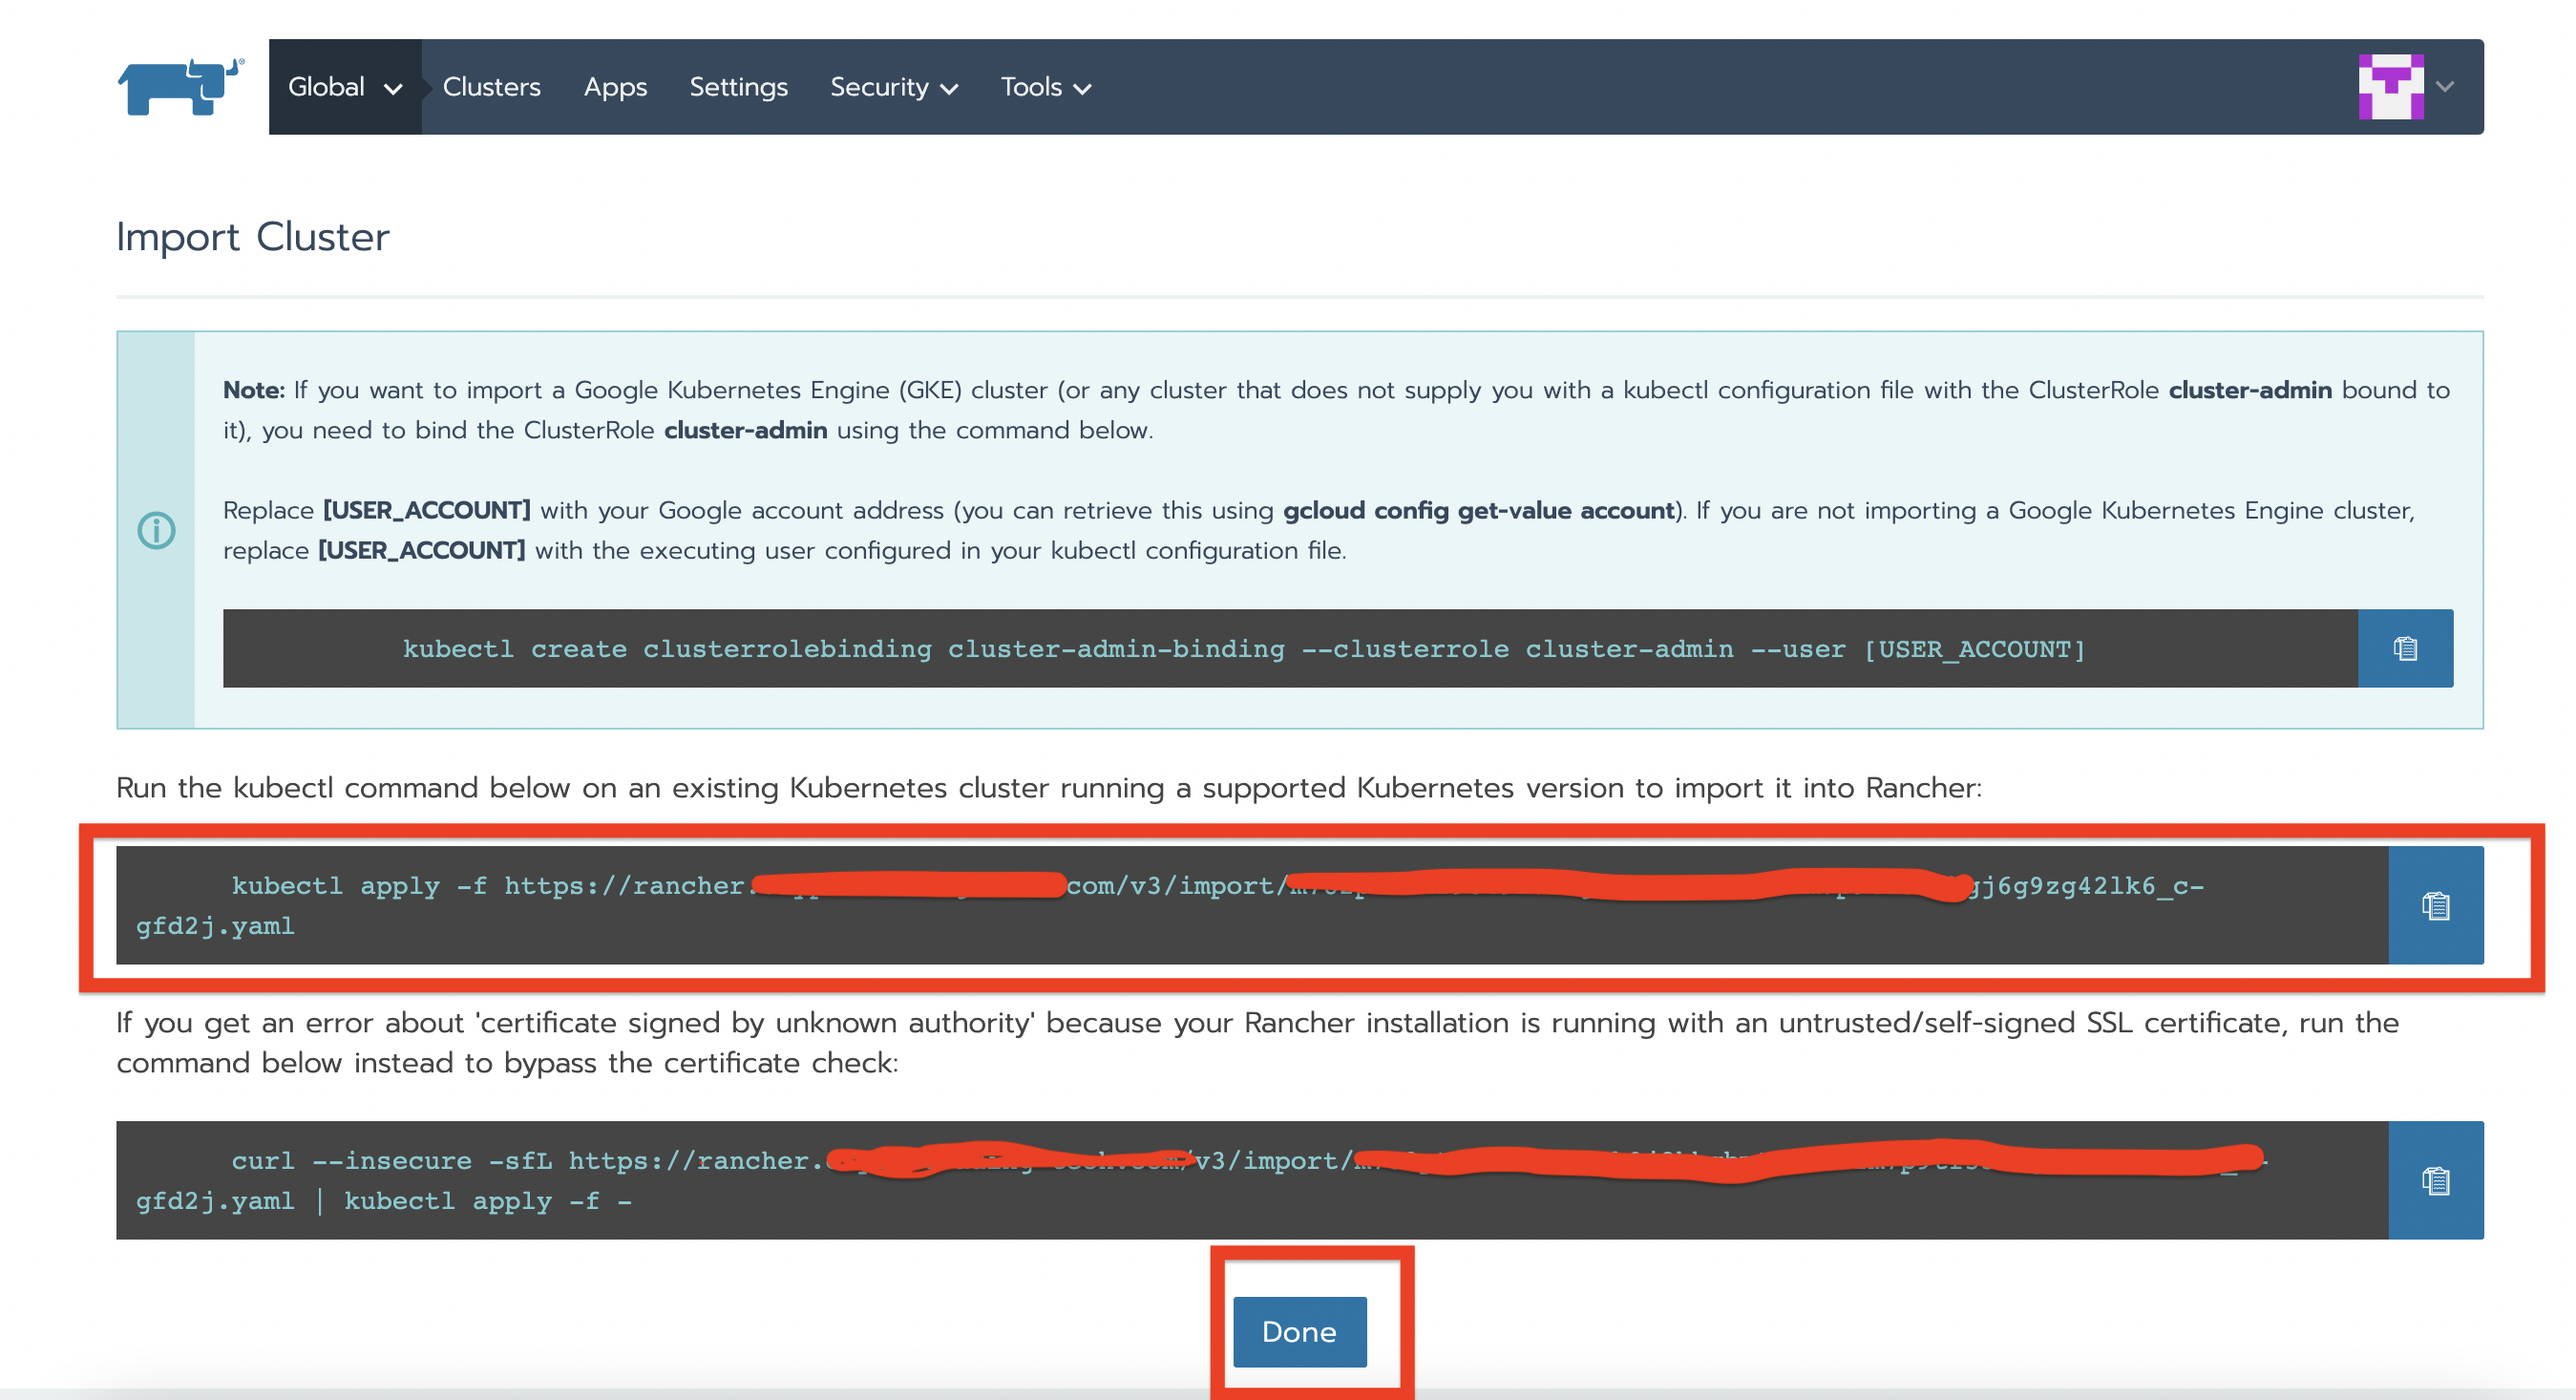
Task: Open the Apps menu item
Action: pos(615,87)
